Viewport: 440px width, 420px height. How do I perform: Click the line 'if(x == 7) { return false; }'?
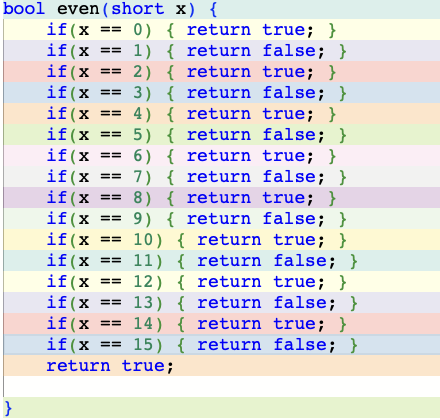221,177
